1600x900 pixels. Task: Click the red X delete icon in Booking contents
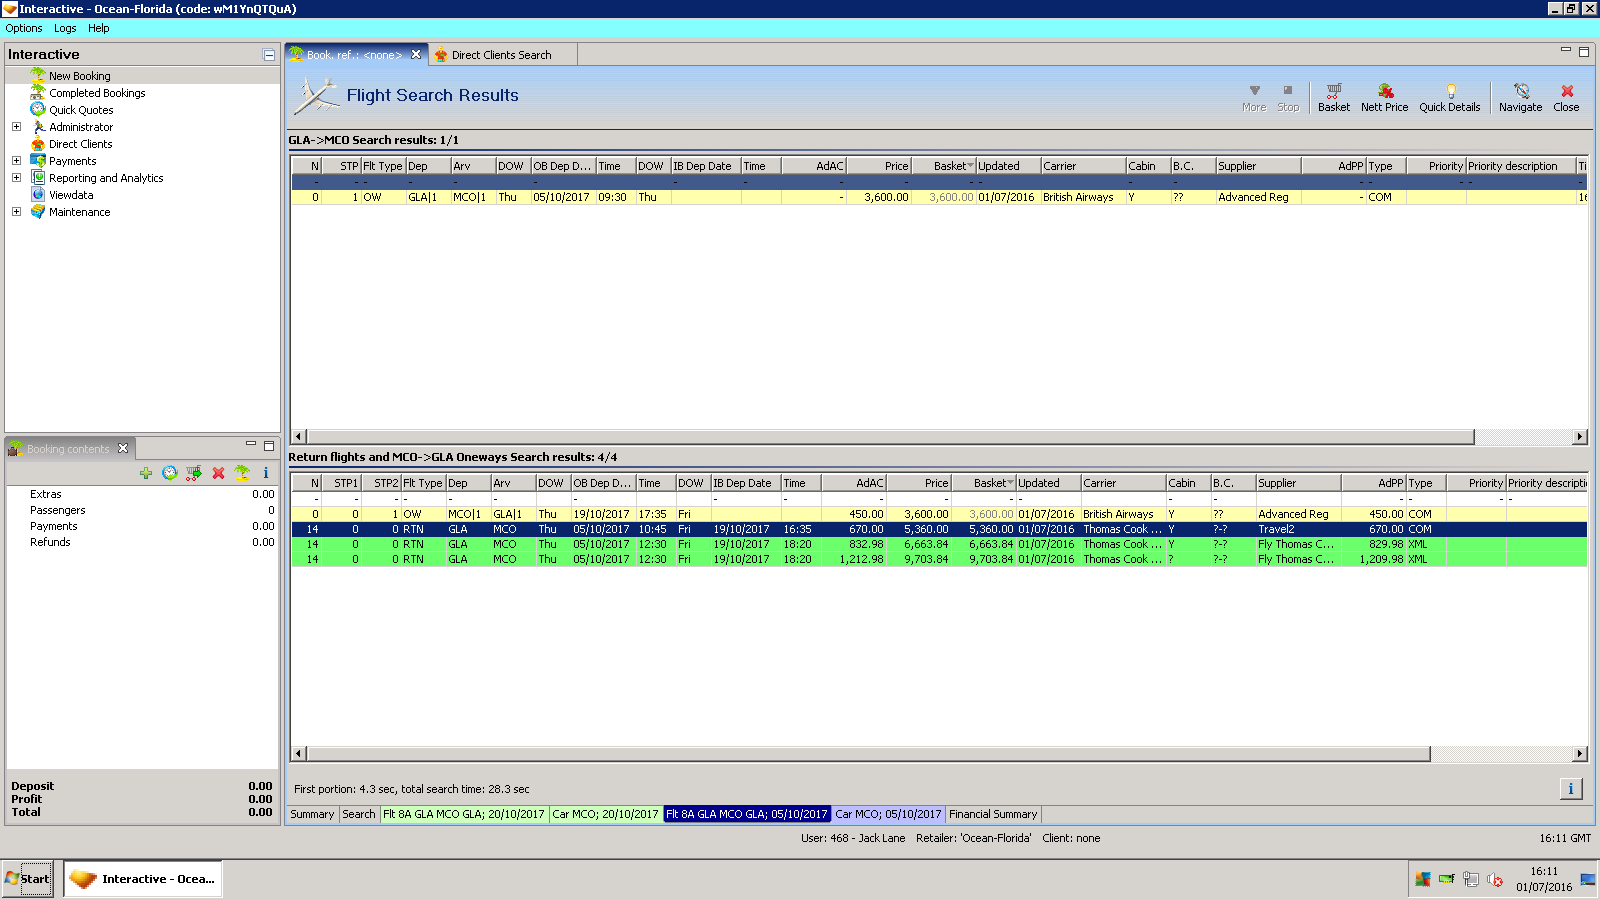click(x=218, y=473)
